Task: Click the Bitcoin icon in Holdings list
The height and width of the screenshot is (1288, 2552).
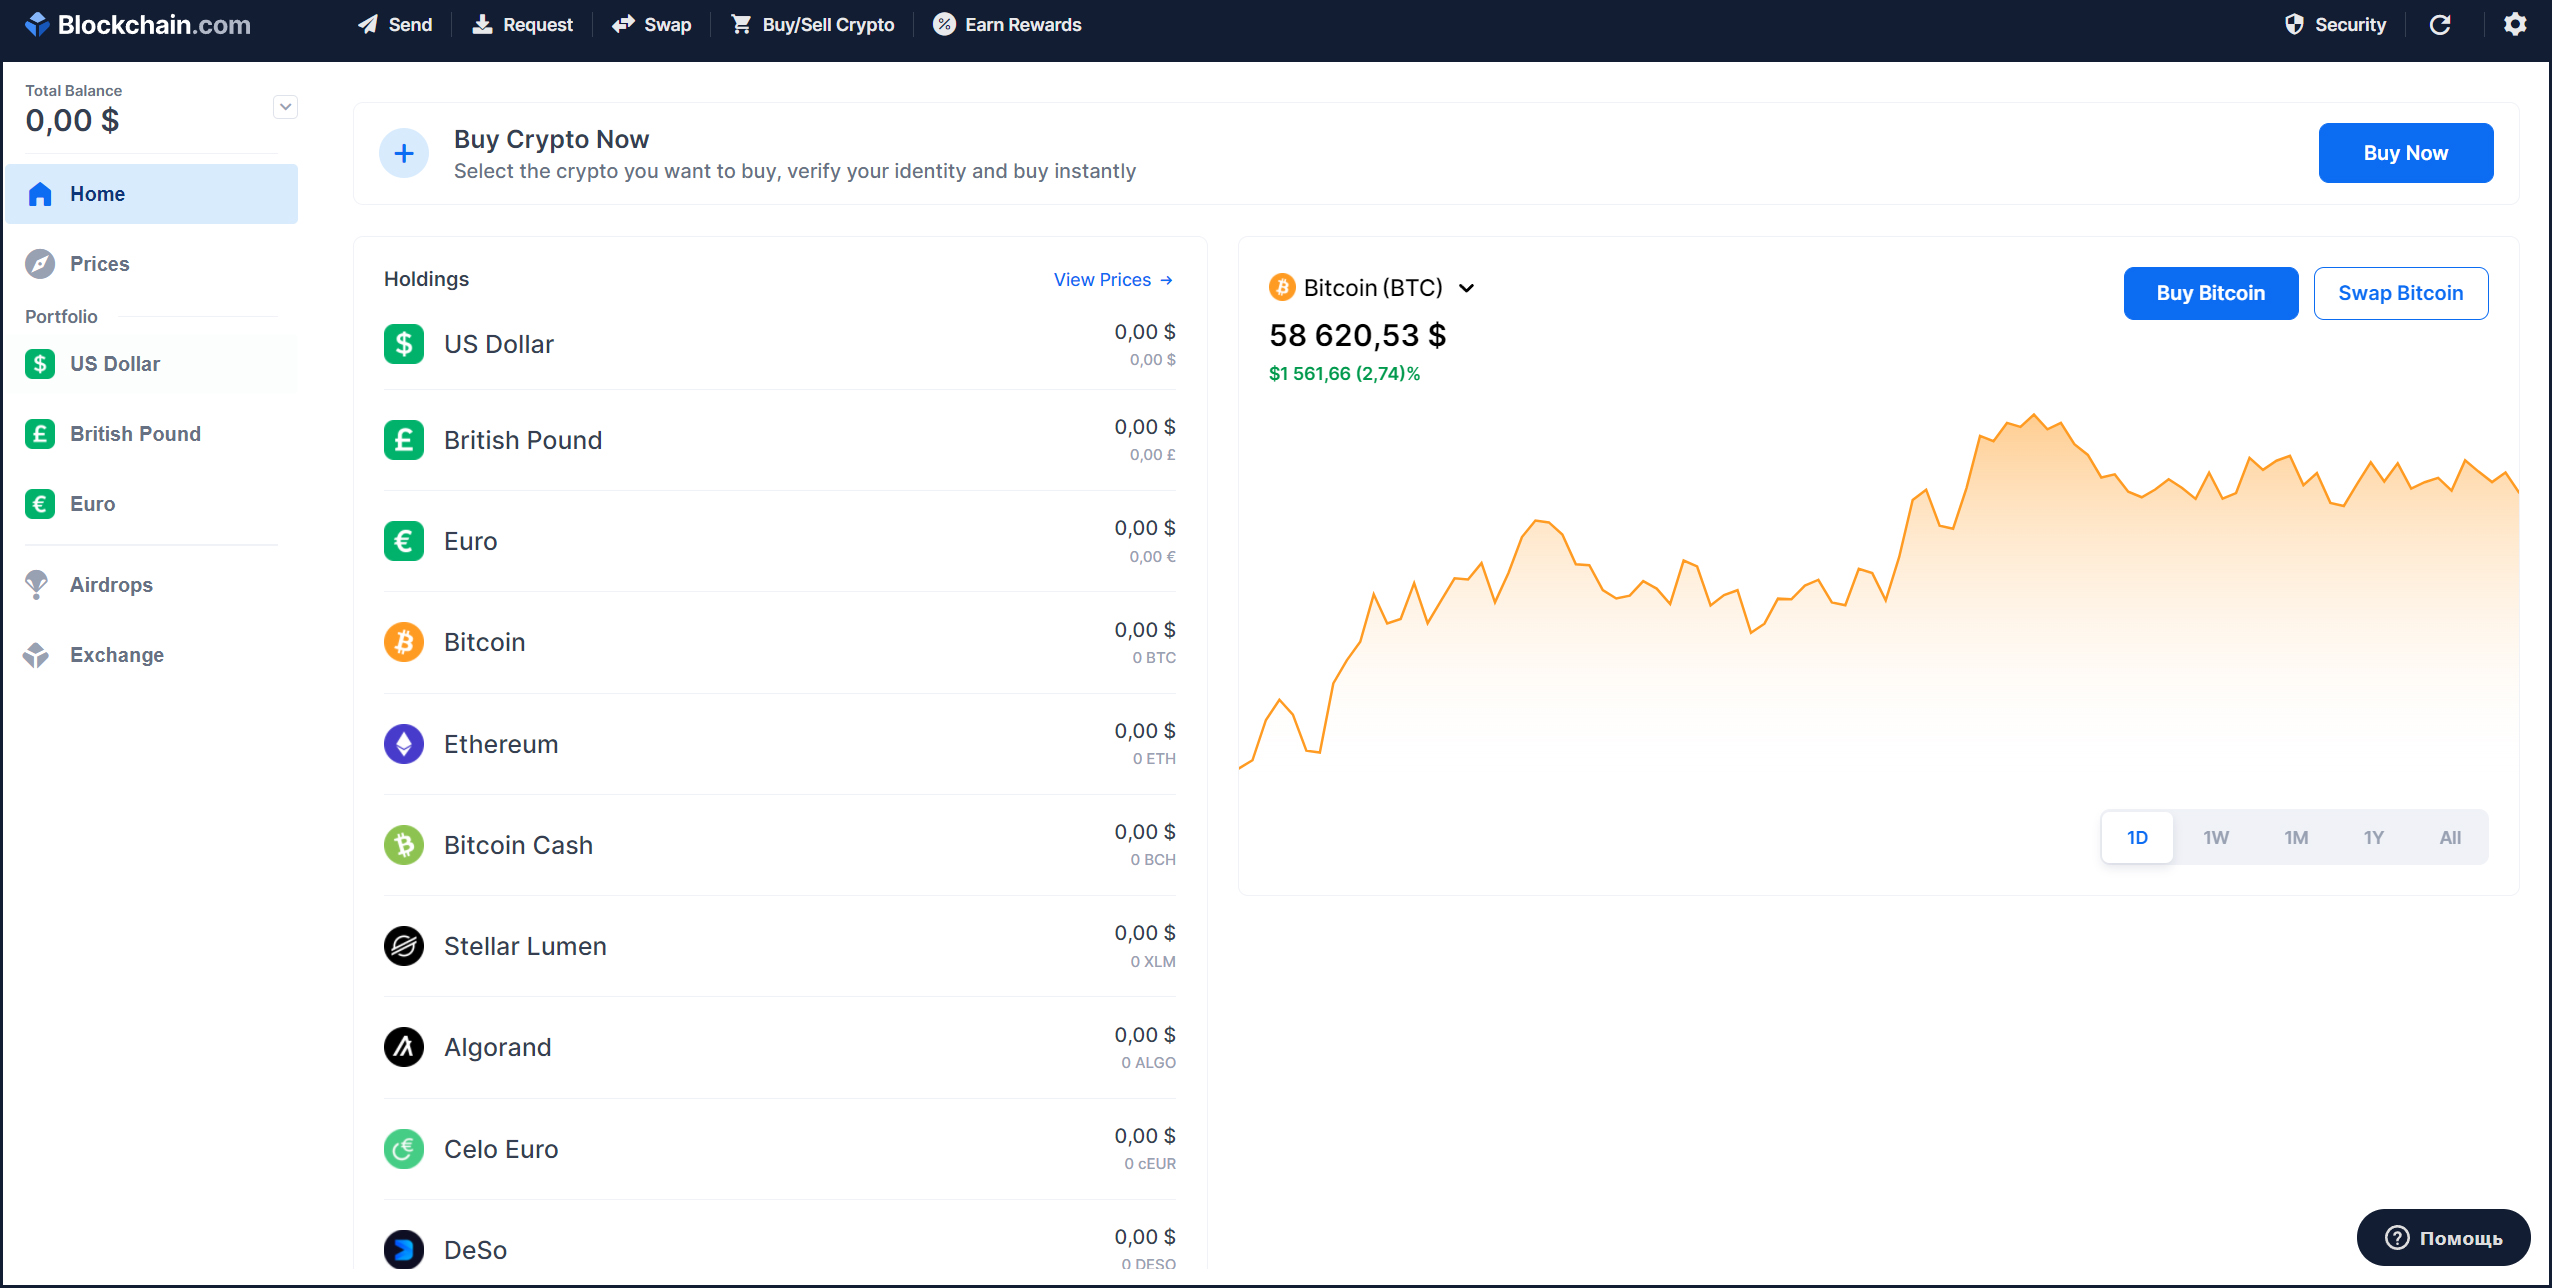Action: point(404,642)
